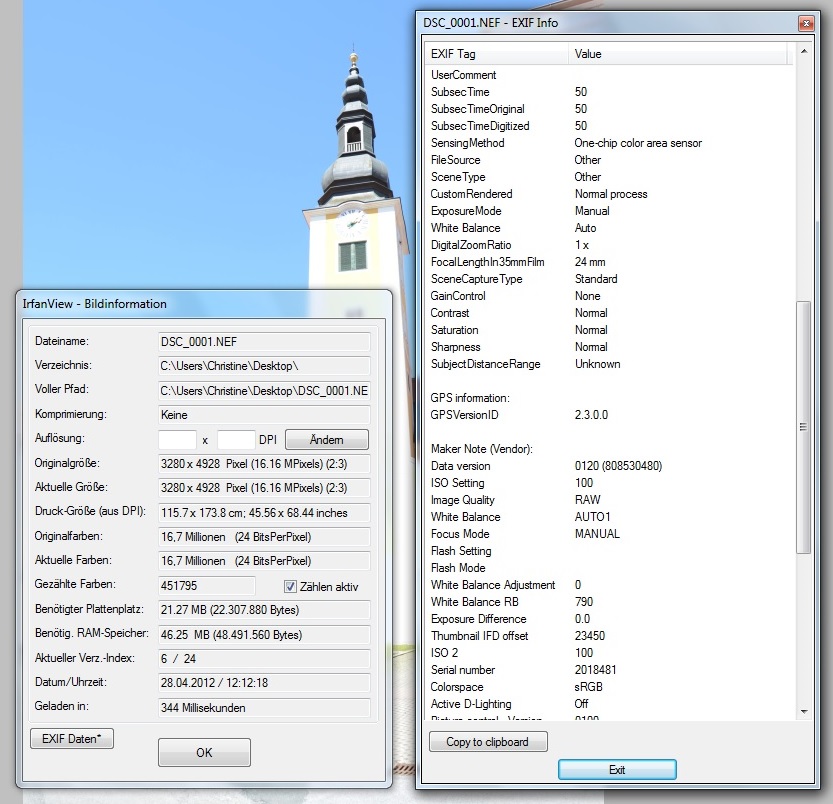Image resolution: width=833 pixels, height=804 pixels.
Task: Close the EXIF Info window
Action: [x=804, y=22]
